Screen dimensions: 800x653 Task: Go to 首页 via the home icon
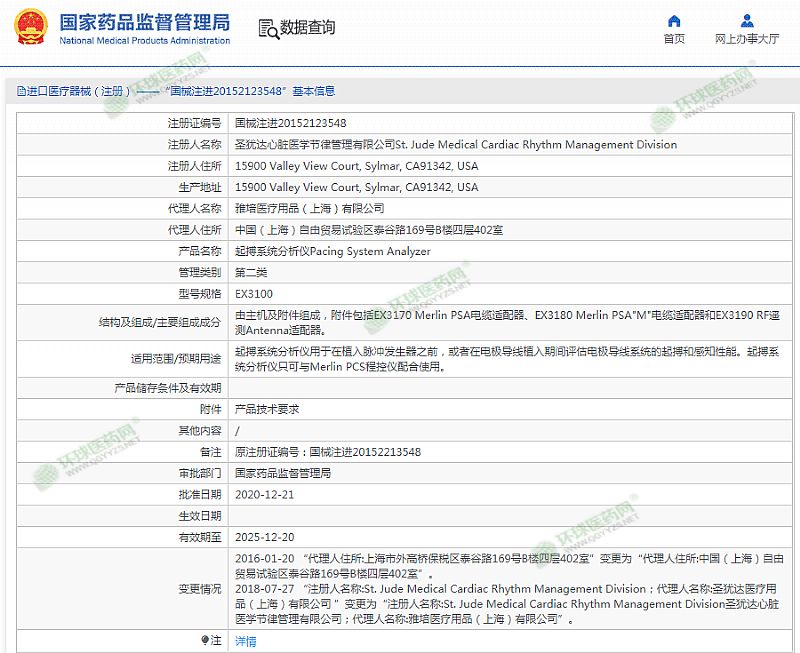[674, 21]
